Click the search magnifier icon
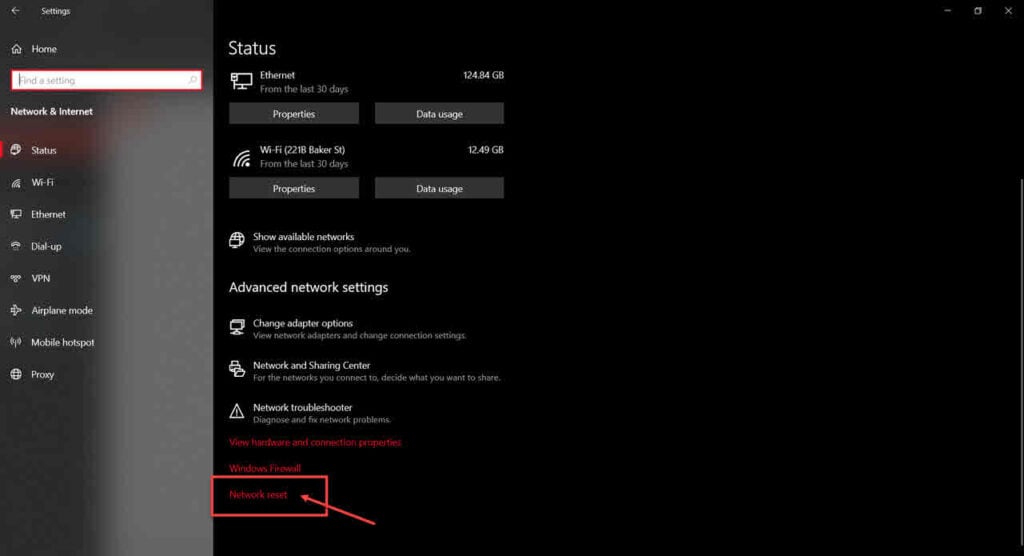 192,80
